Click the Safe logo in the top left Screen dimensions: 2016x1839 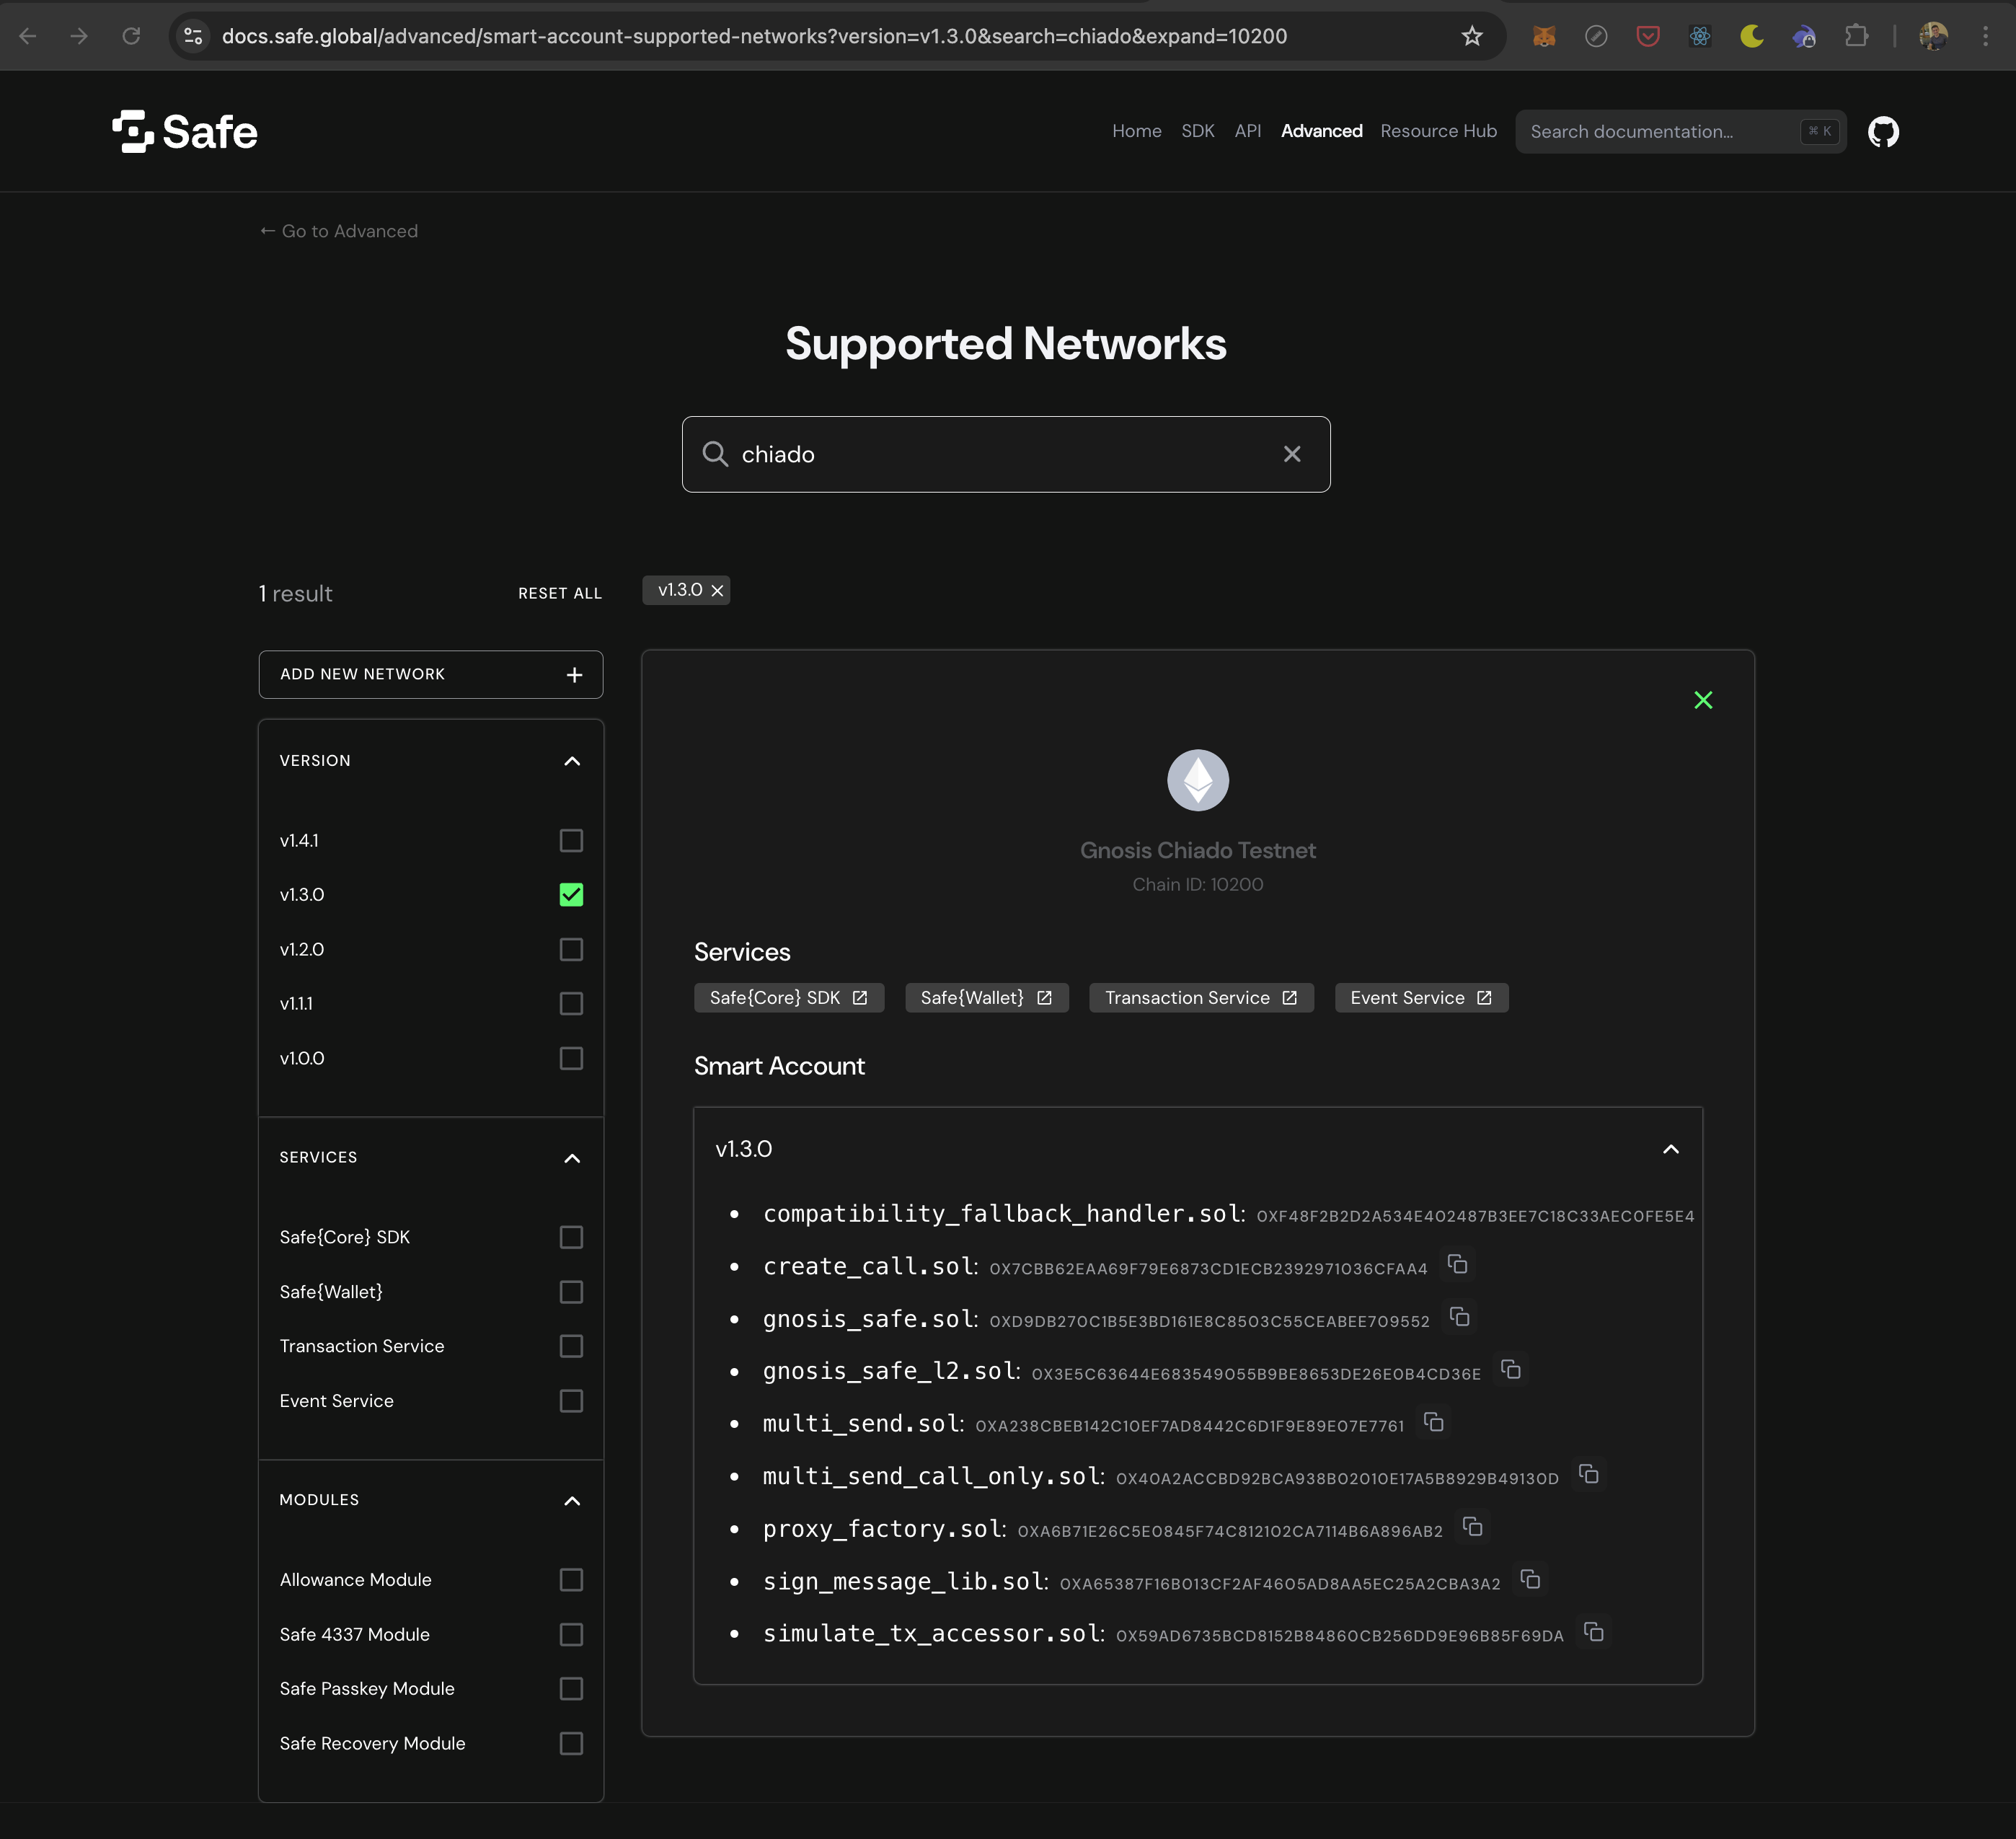185,130
